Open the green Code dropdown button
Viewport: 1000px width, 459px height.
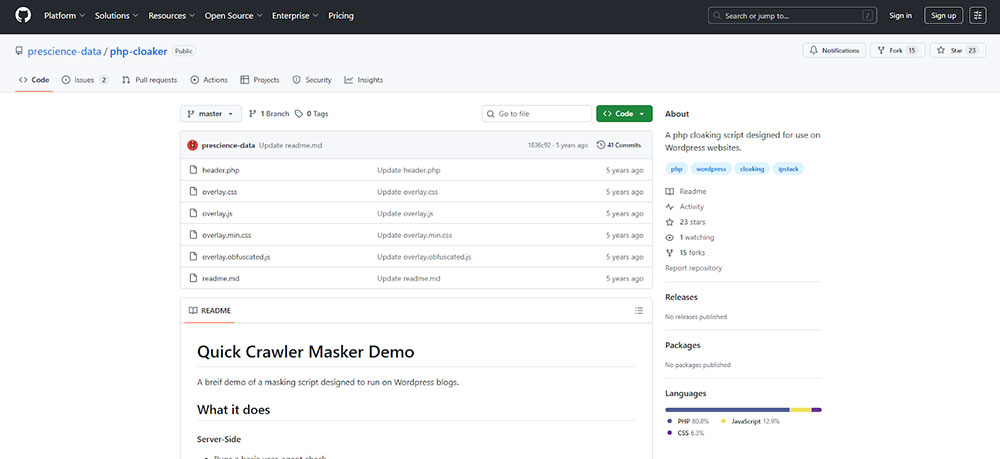pos(624,113)
